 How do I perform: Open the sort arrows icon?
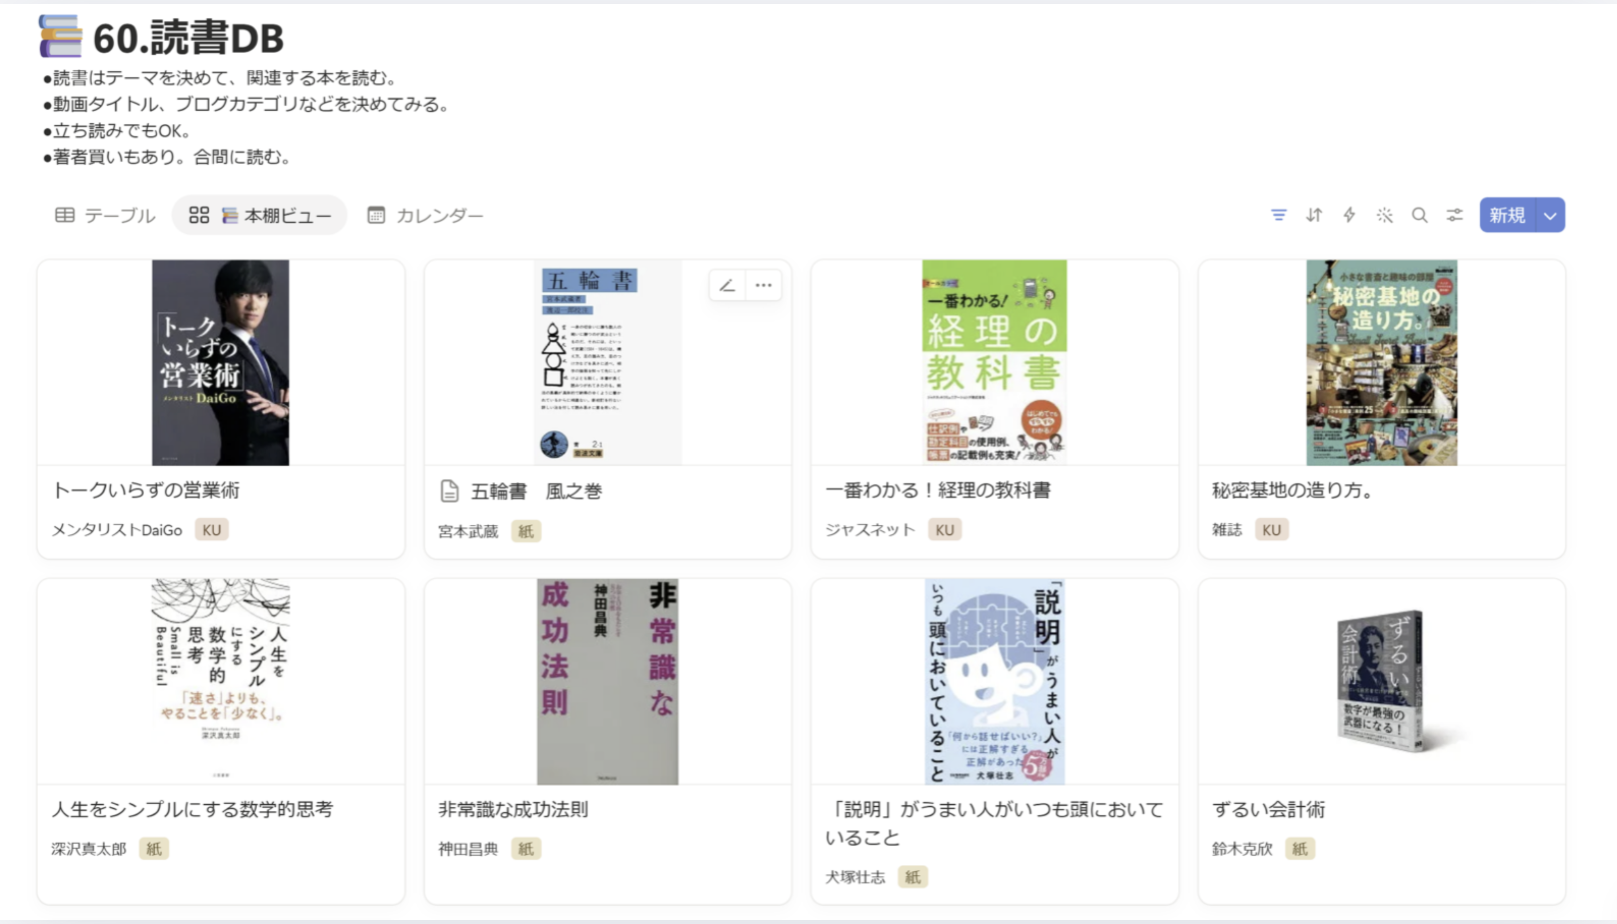1314,215
